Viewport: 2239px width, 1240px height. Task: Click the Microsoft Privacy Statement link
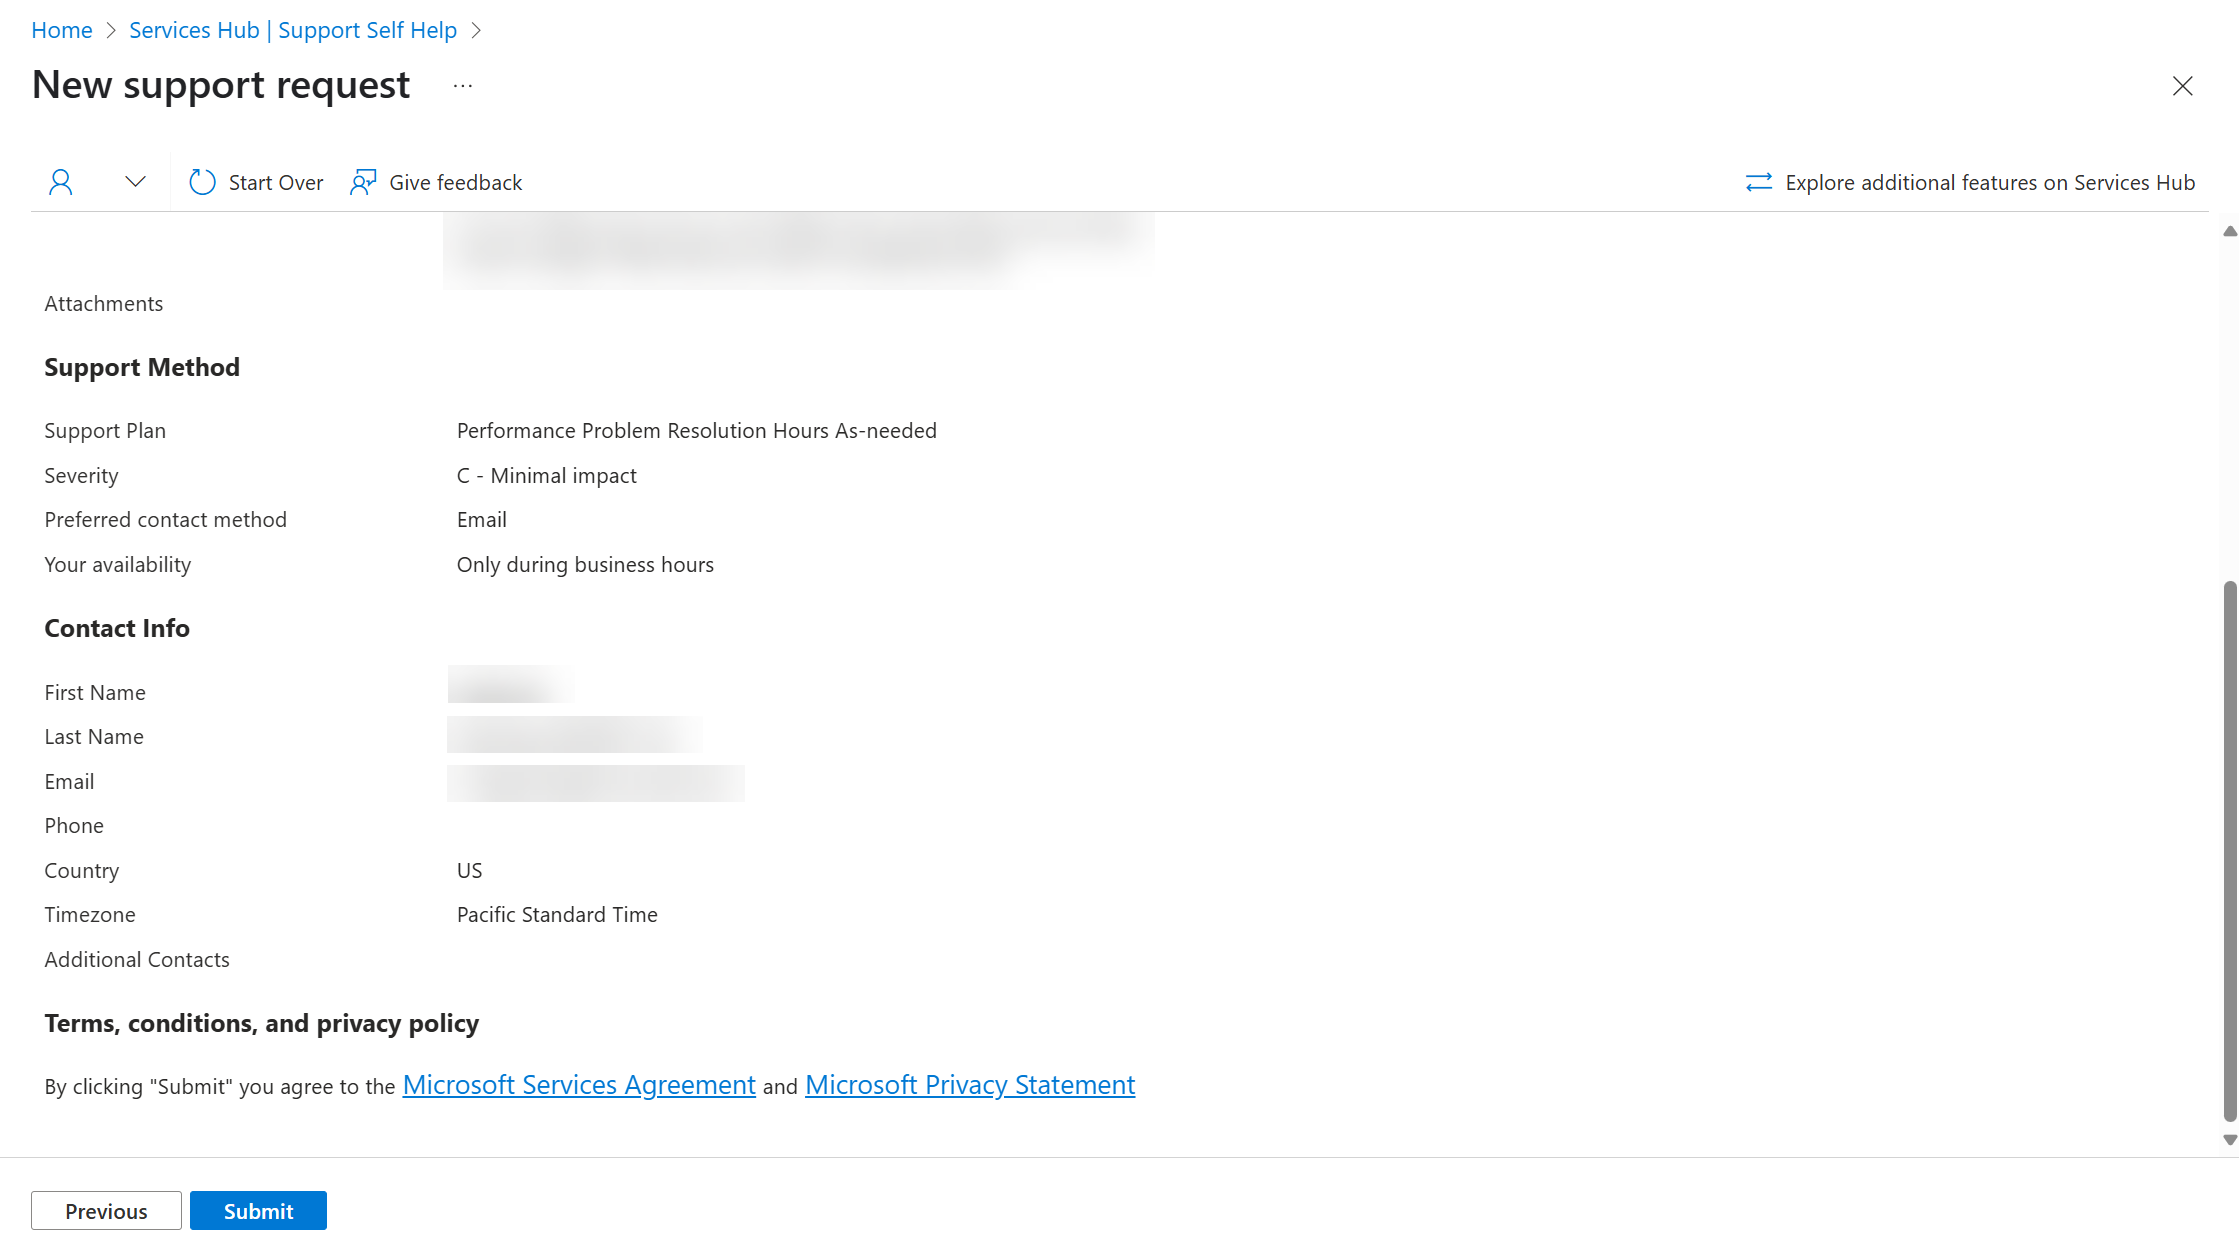(x=969, y=1086)
